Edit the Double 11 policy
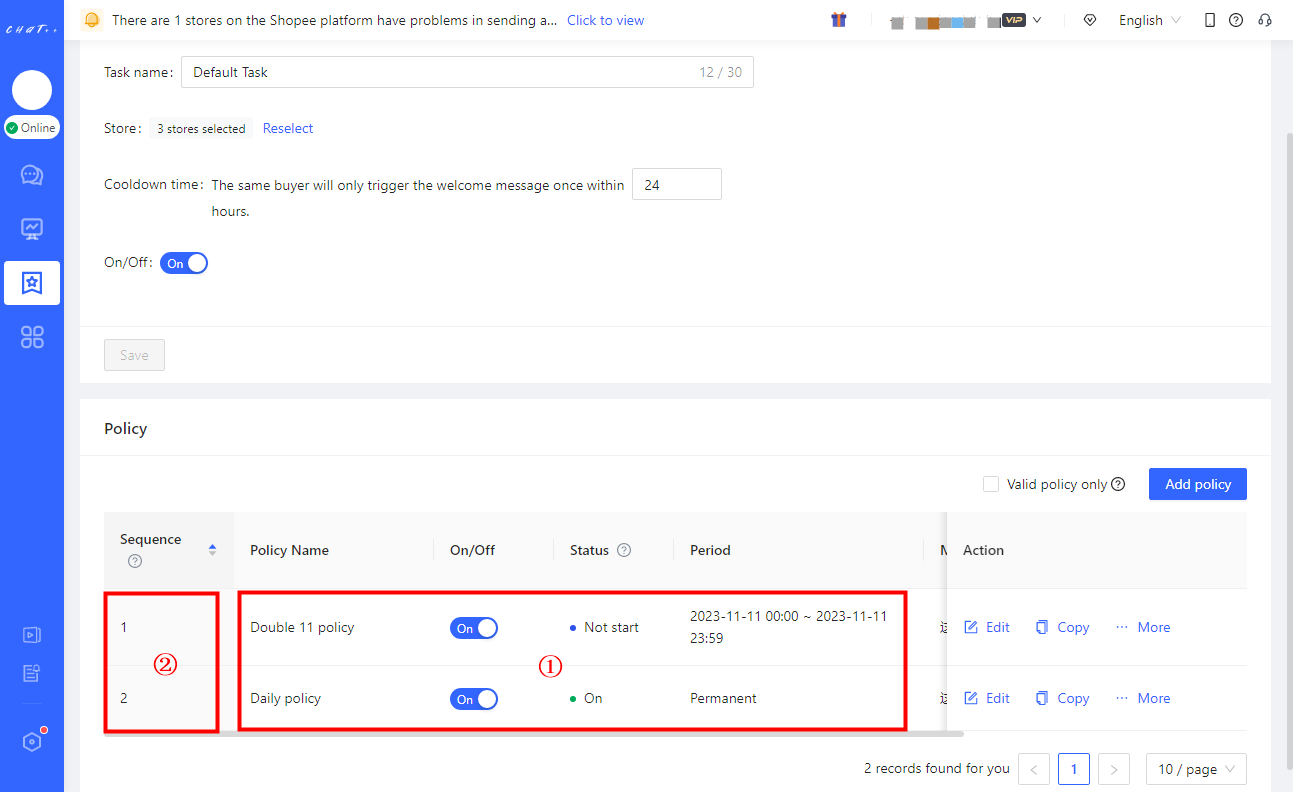This screenshot has width=1293, height=792. click(987, 627)
